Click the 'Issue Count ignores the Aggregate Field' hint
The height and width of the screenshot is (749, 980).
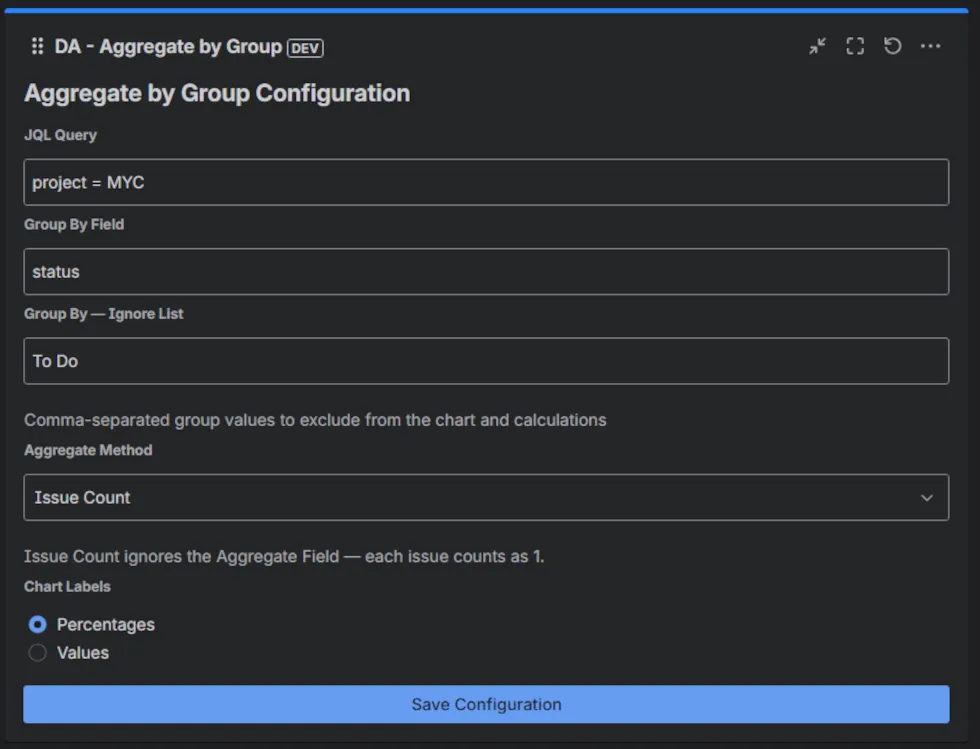tap(284, 556)
